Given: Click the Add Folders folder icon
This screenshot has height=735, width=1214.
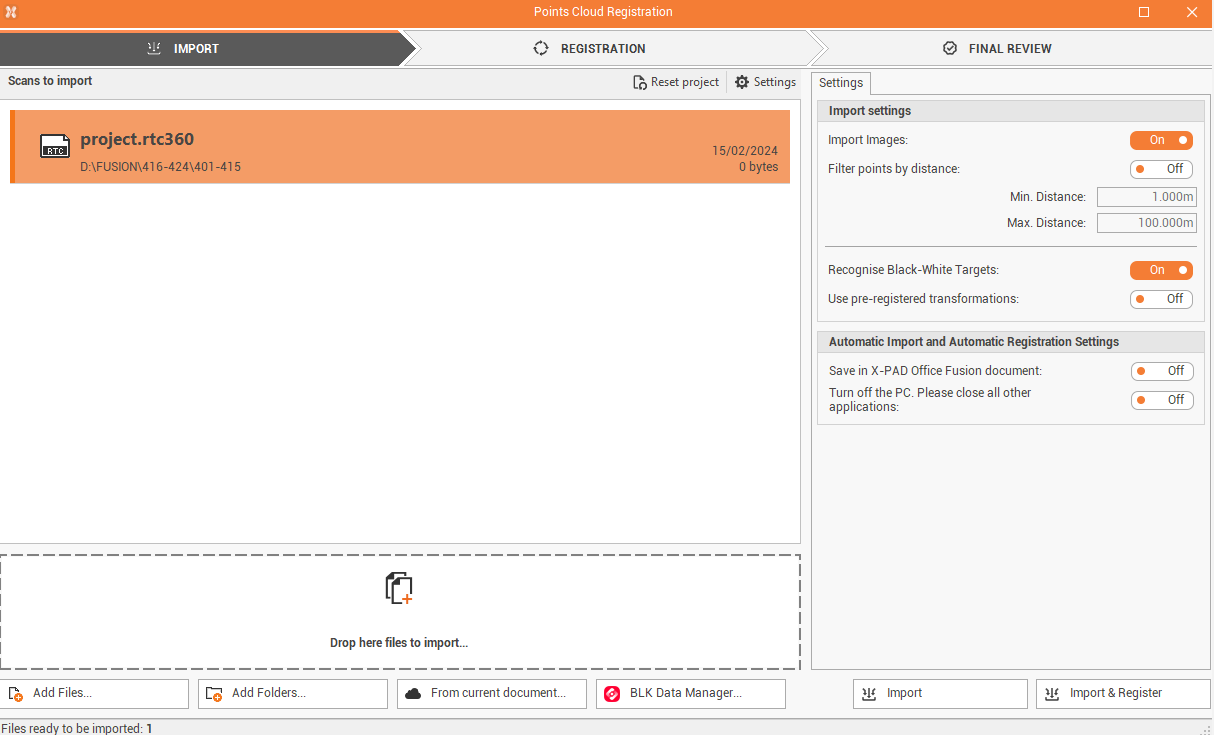Looking at the screenshot, I should [214, 693].
